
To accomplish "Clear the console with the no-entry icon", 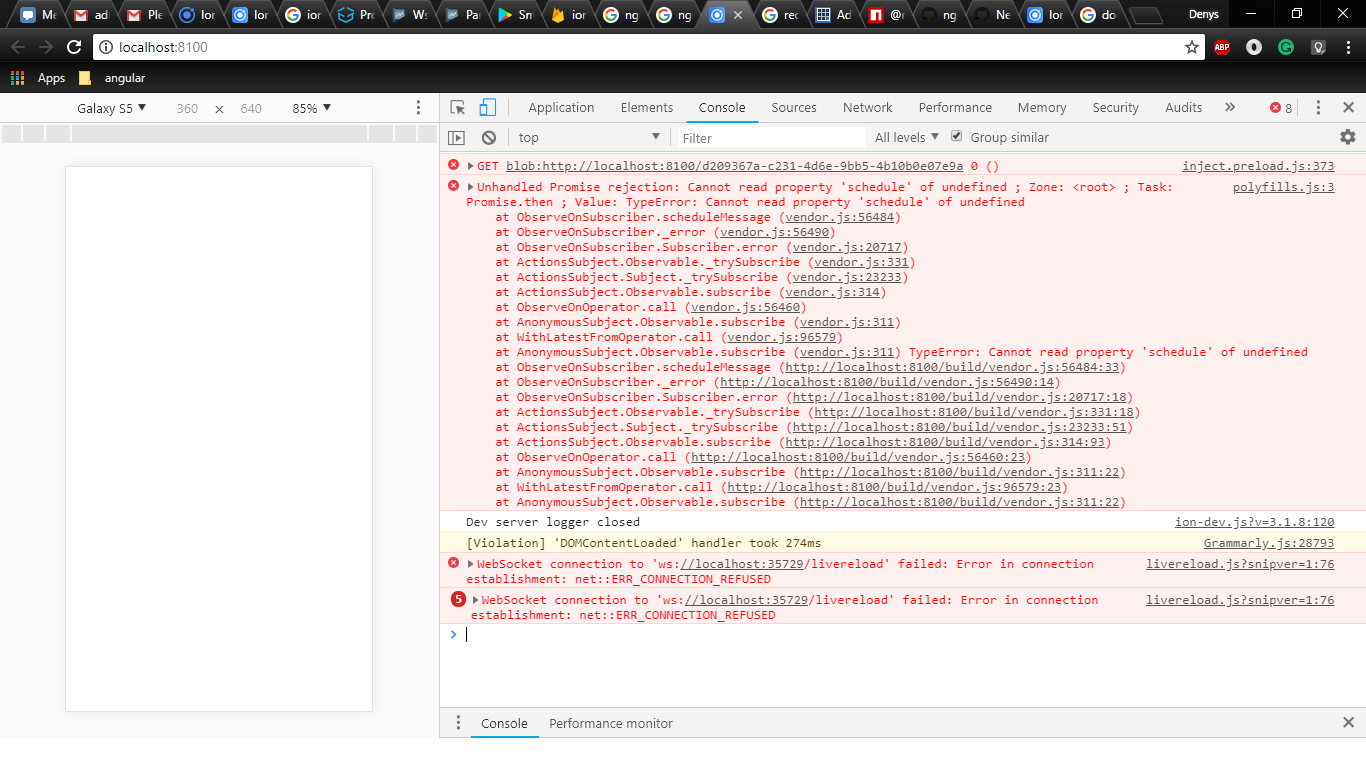I will pos(489,137).
